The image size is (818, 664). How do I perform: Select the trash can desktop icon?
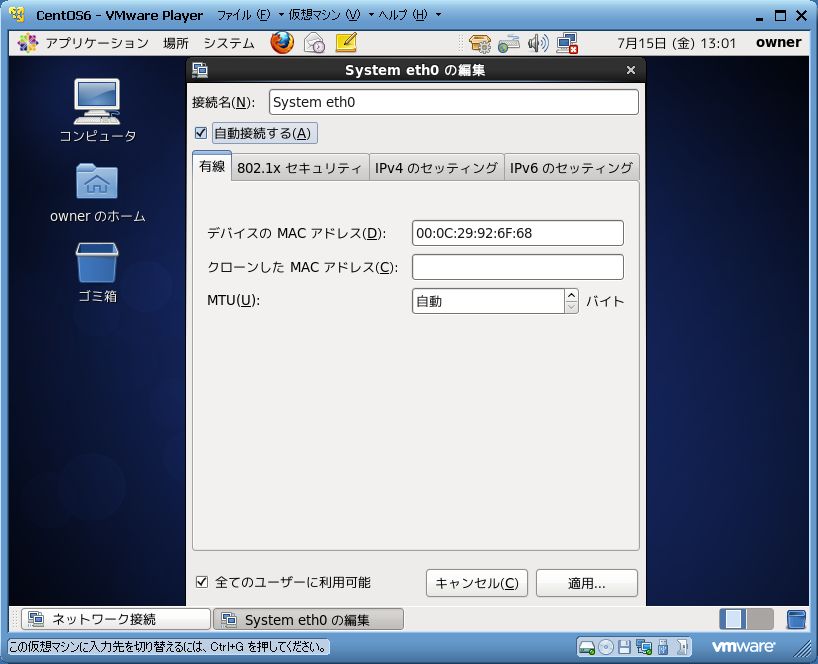[x=97, y=273]
